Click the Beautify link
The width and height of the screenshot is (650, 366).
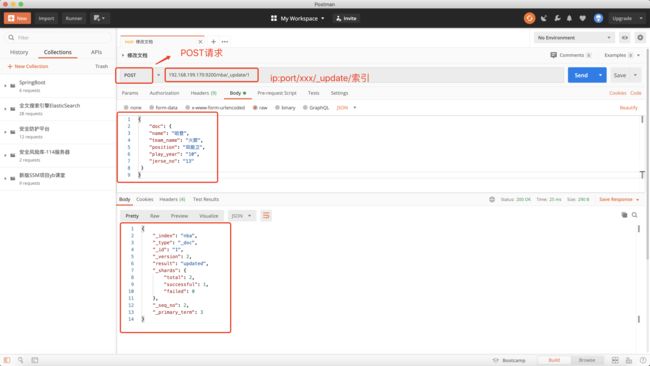coord(628,108)
